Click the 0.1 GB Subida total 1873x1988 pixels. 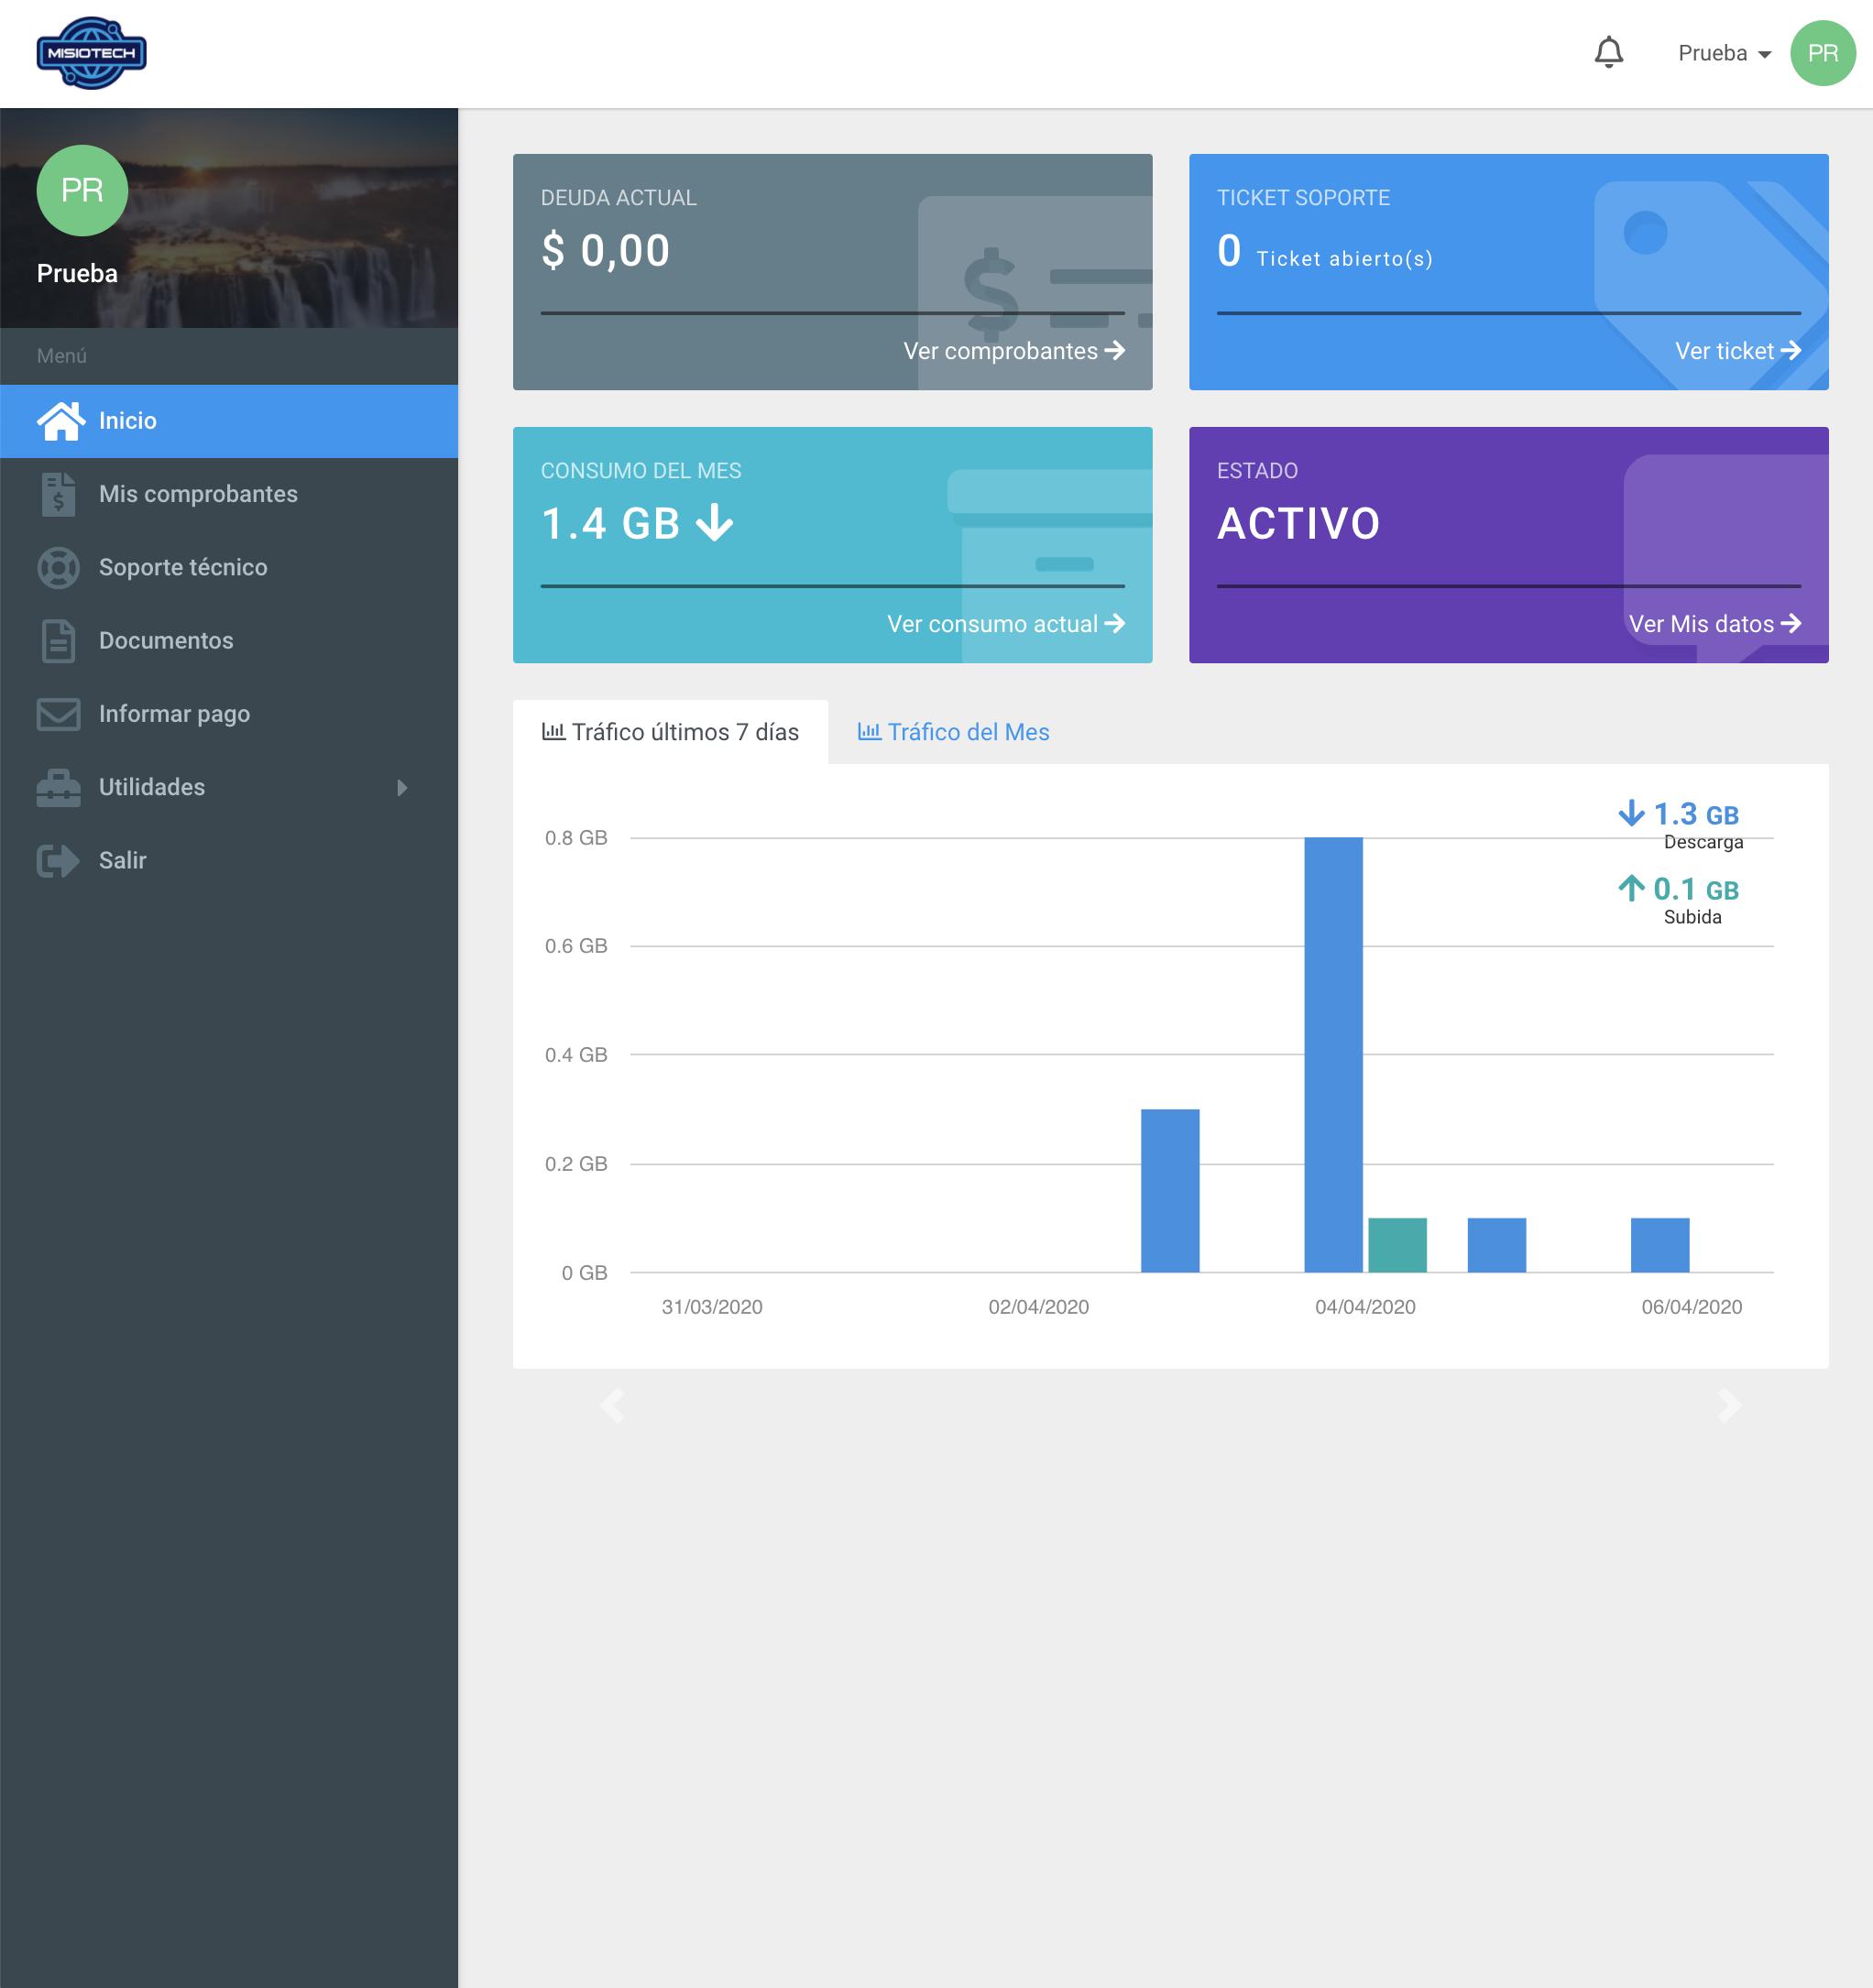pyautogui.click(x=1696, y=890)
